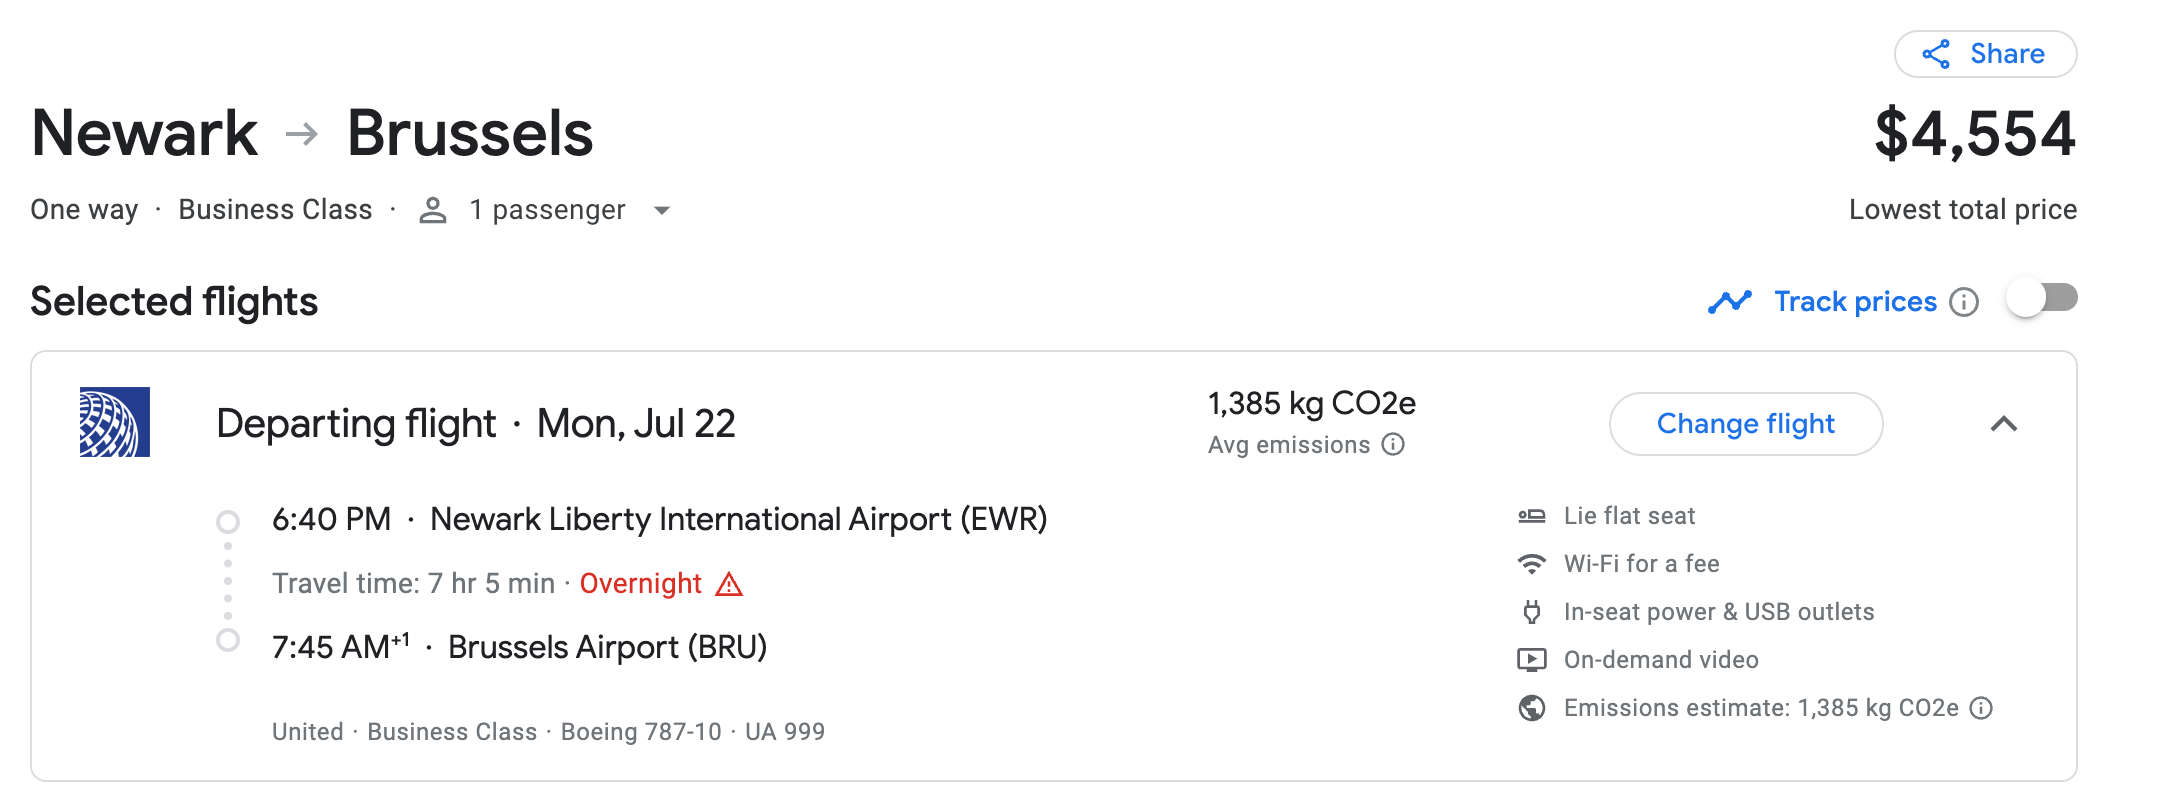Open Avg emissions info icon

[x=1393, y=444]
